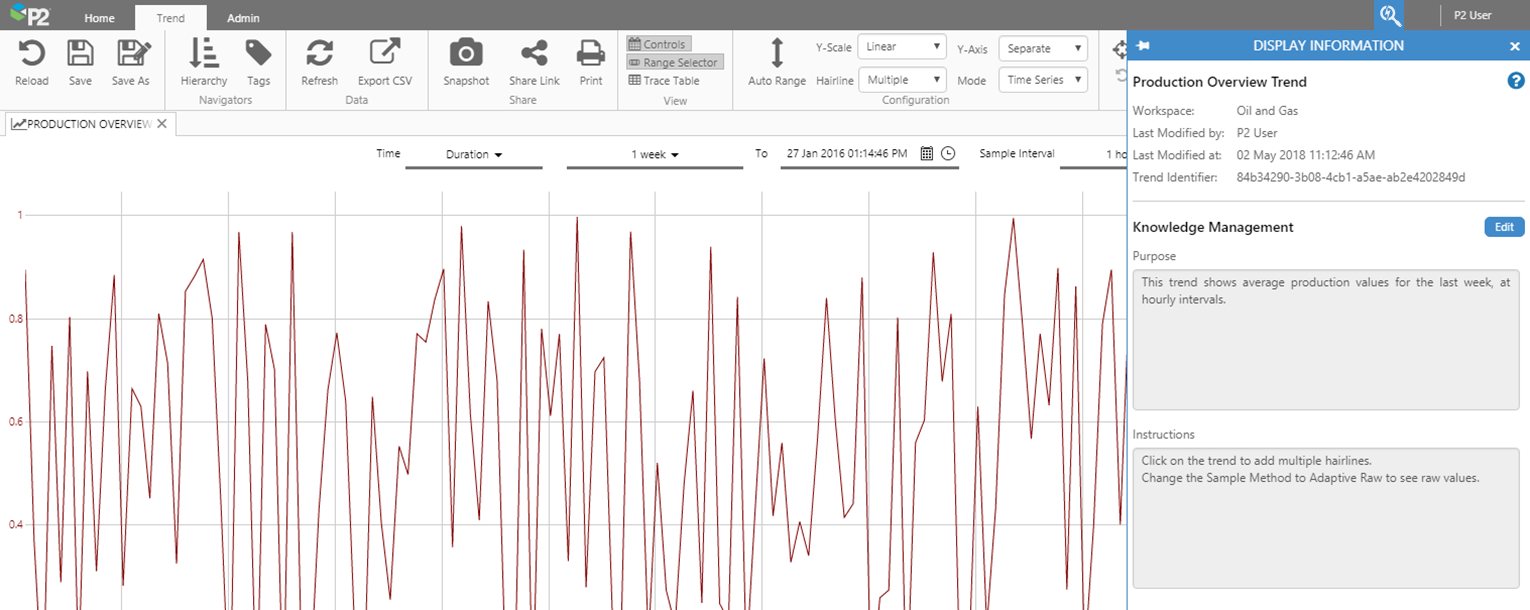Toggle the Controls view option
Screen dimensions: 1530x610
(658, 44)
